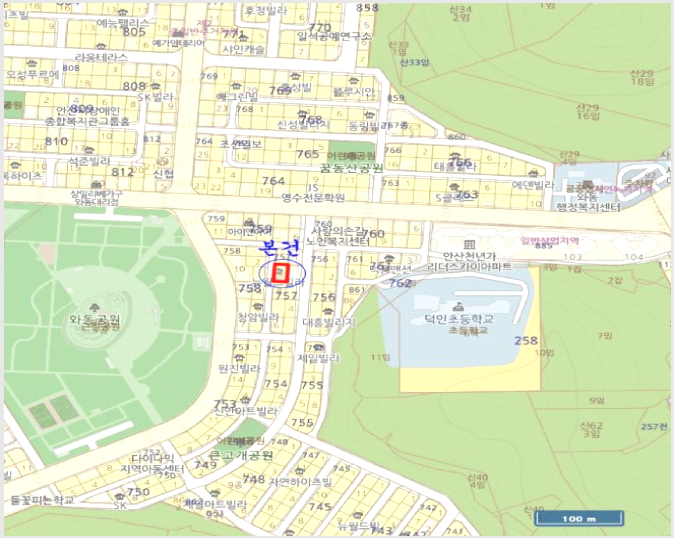
Task: Click the 조선일보 label
Action: [240, 144]
